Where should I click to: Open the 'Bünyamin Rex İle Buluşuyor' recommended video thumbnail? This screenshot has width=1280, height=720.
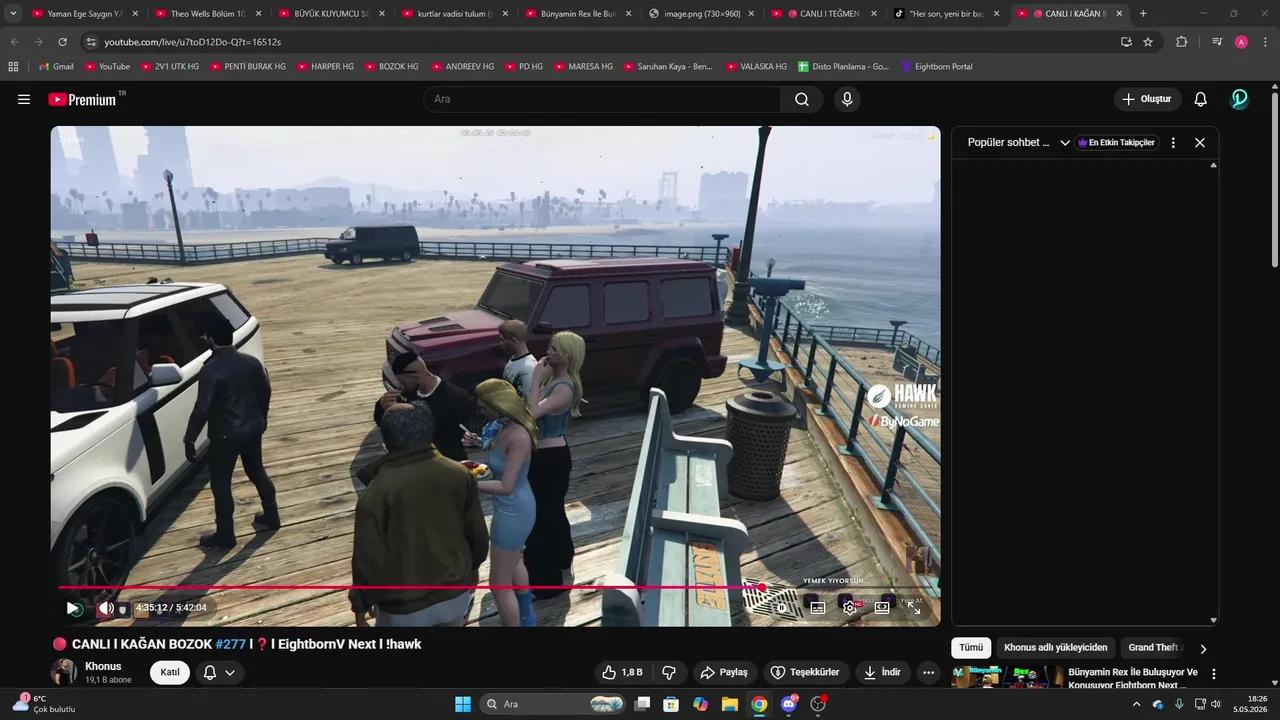pos(1006,677)
